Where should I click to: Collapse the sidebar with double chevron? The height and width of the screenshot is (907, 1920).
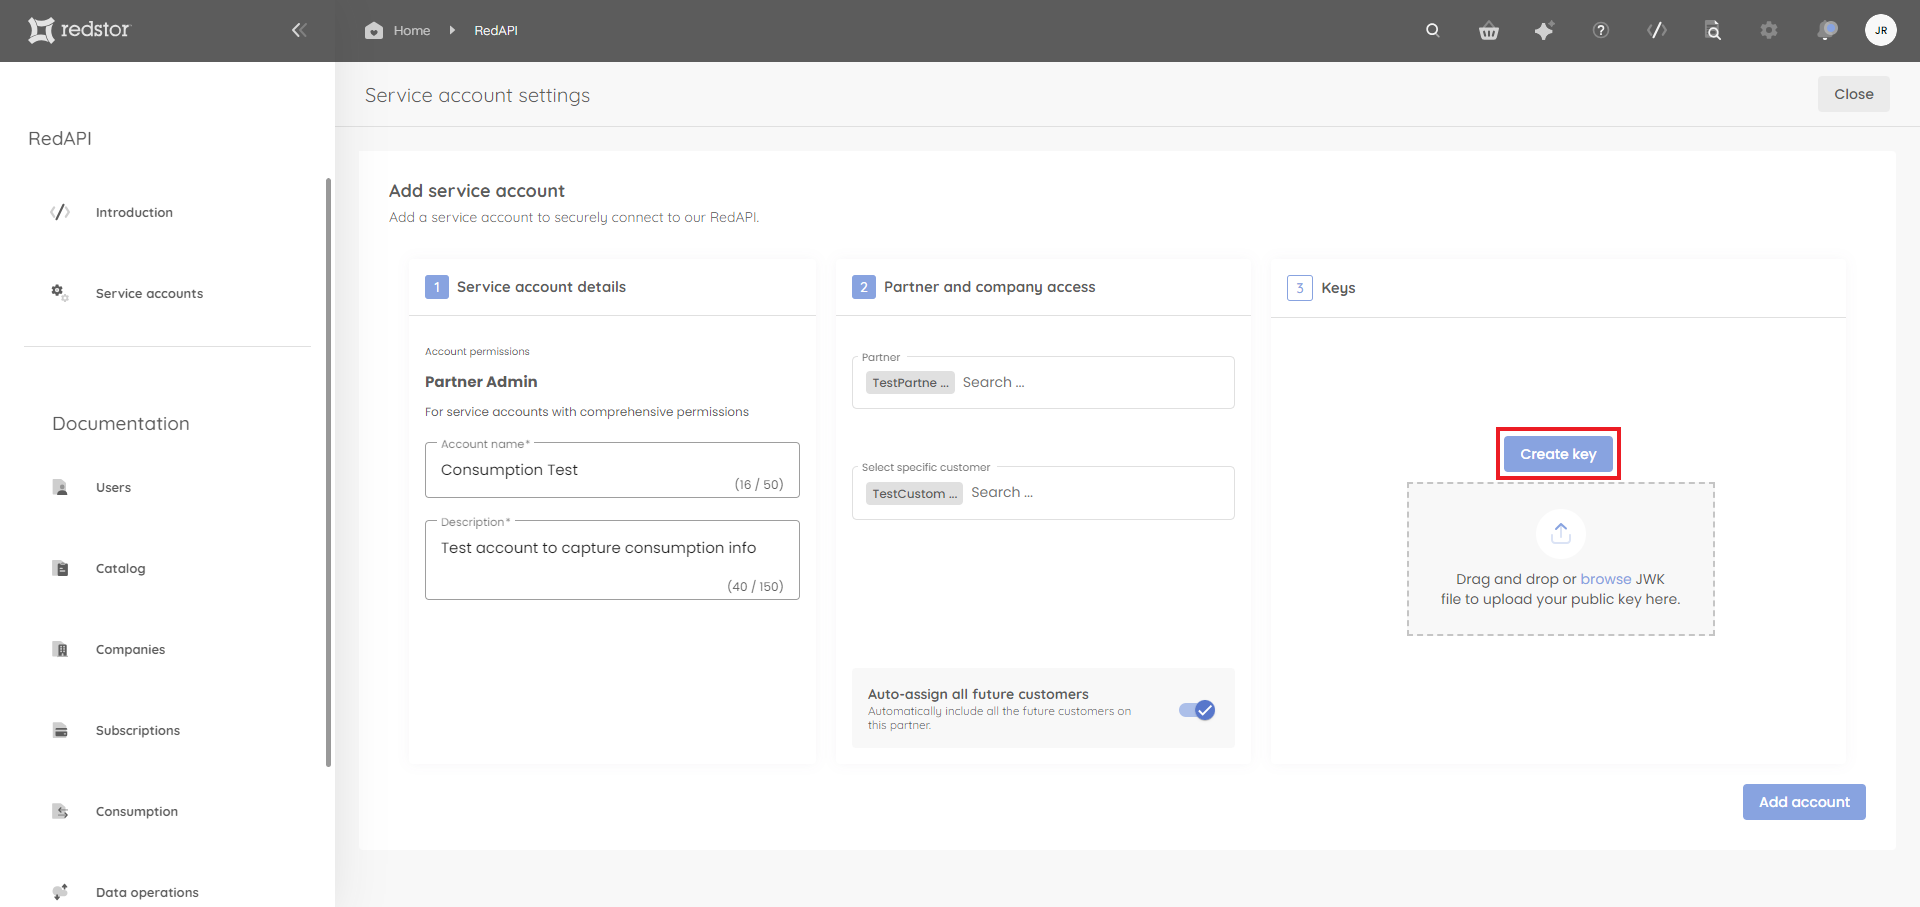[298, 30]
